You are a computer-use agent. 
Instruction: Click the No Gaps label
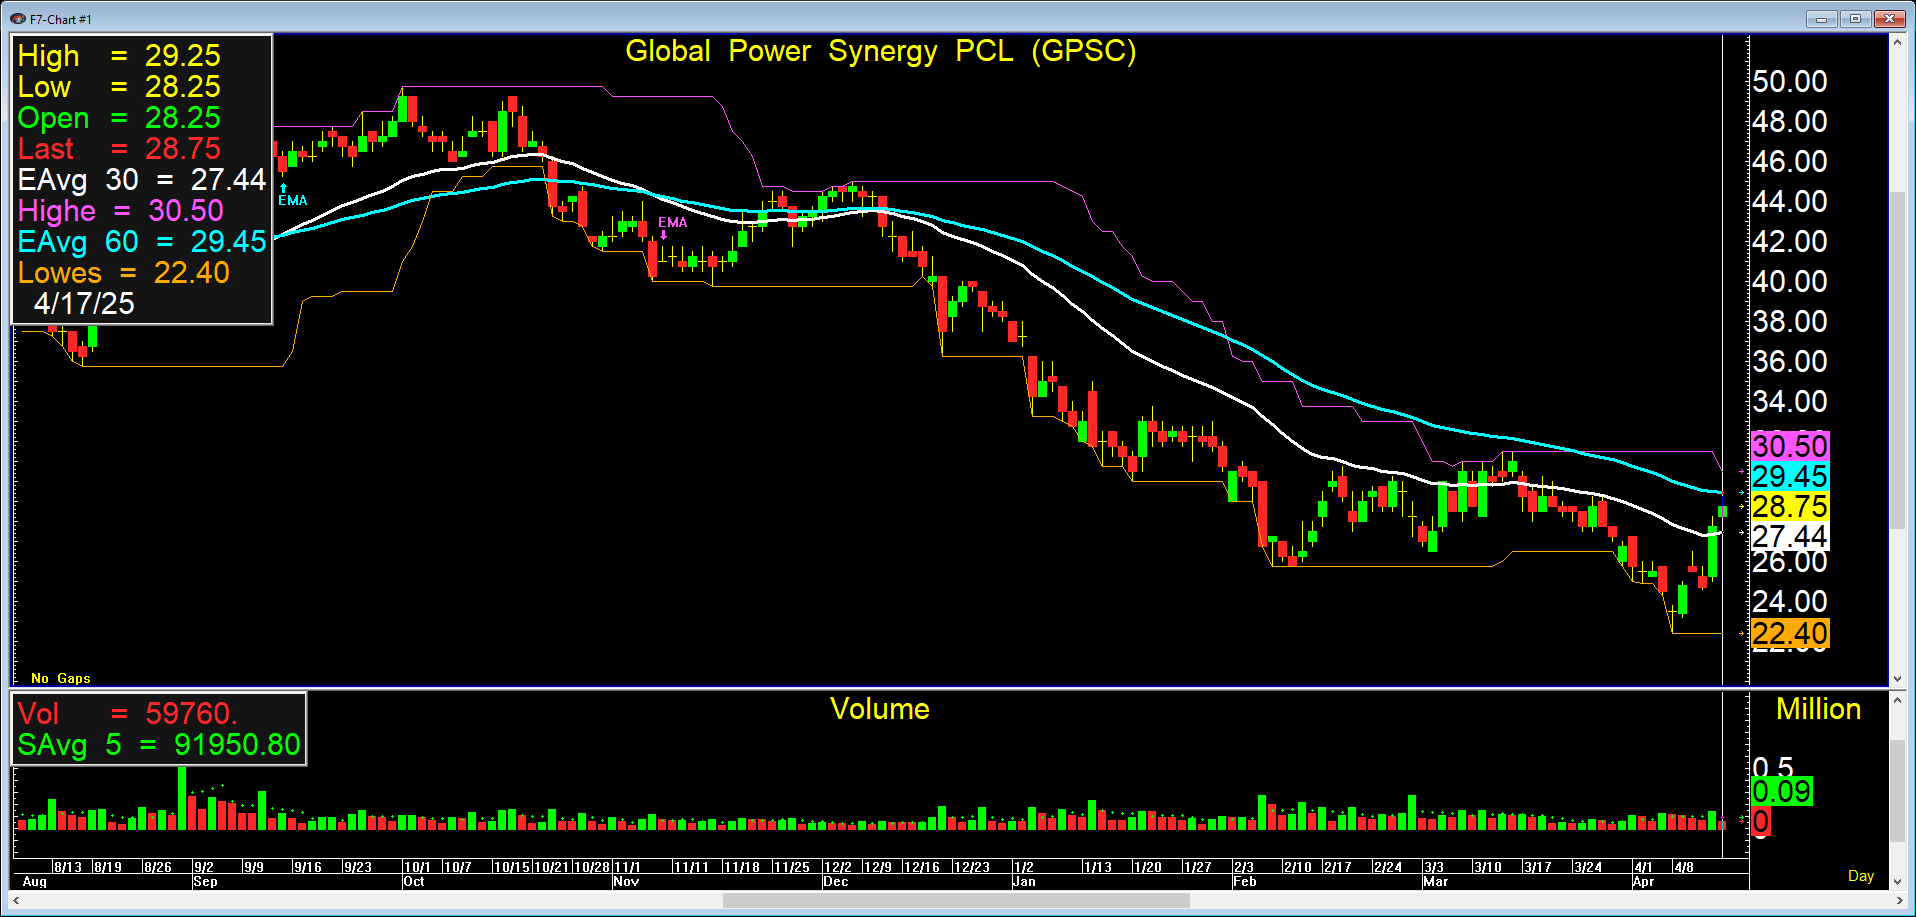[x=61, y=678]
